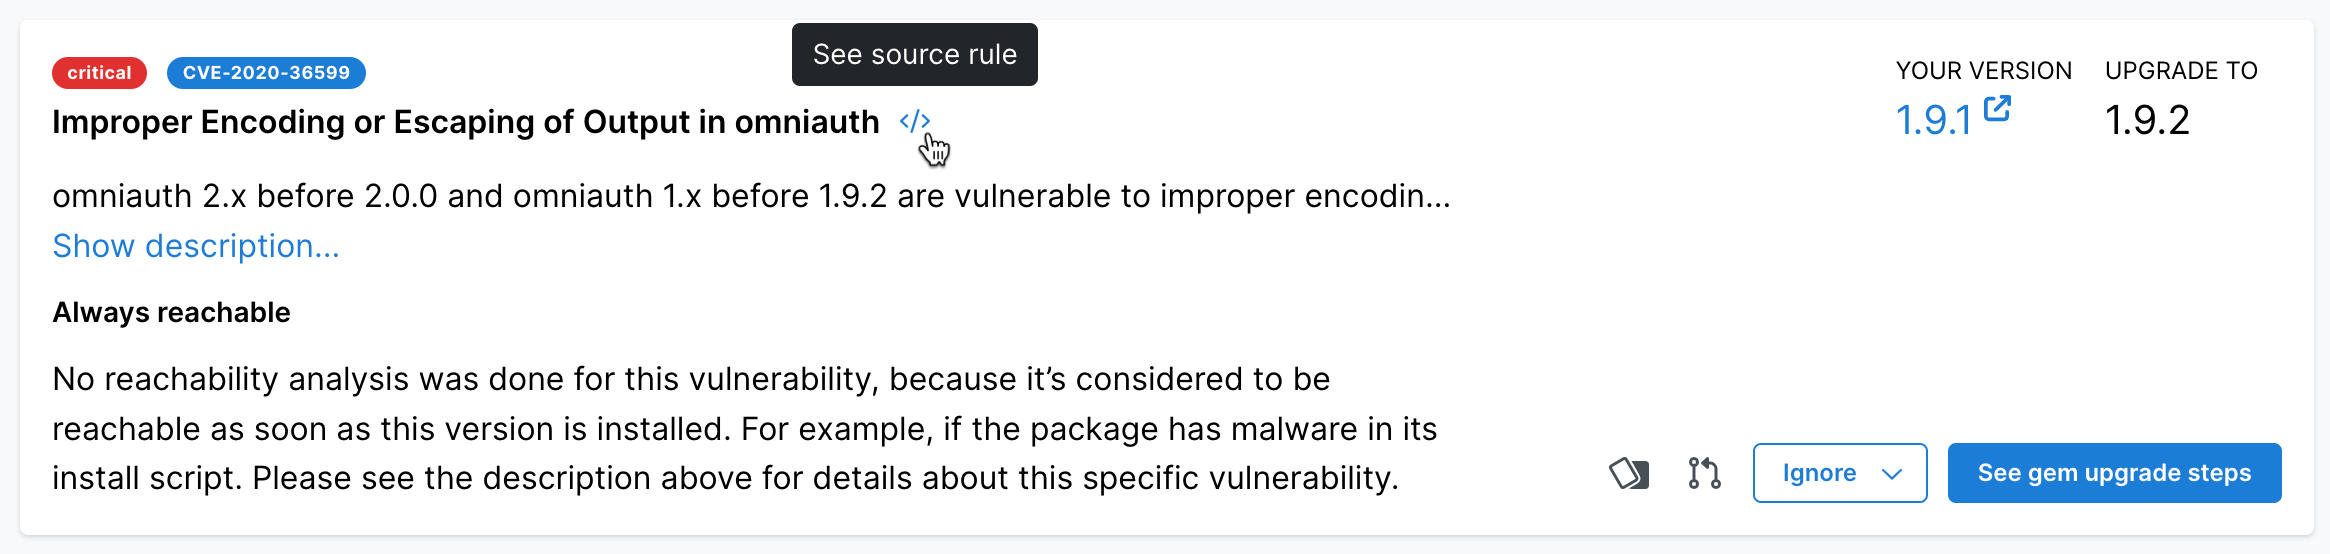This screenshot has height=554, width=2330.
Task: Open your version 1.9.1 link
Action: [x=1933, y=121]
